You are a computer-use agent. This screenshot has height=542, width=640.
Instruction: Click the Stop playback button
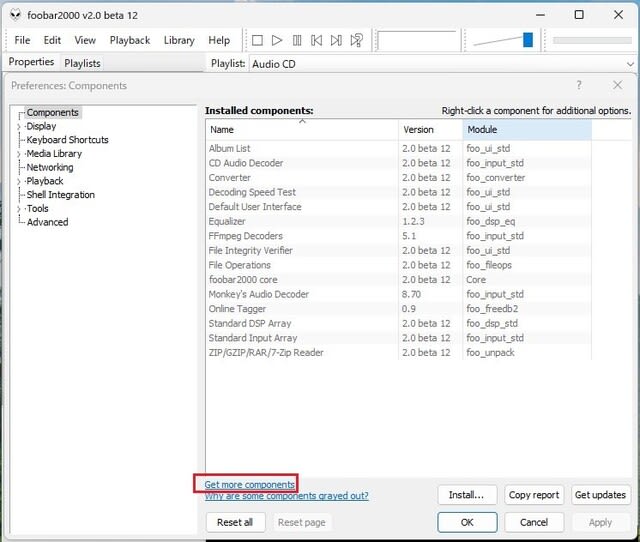click(x=257, y=40)
